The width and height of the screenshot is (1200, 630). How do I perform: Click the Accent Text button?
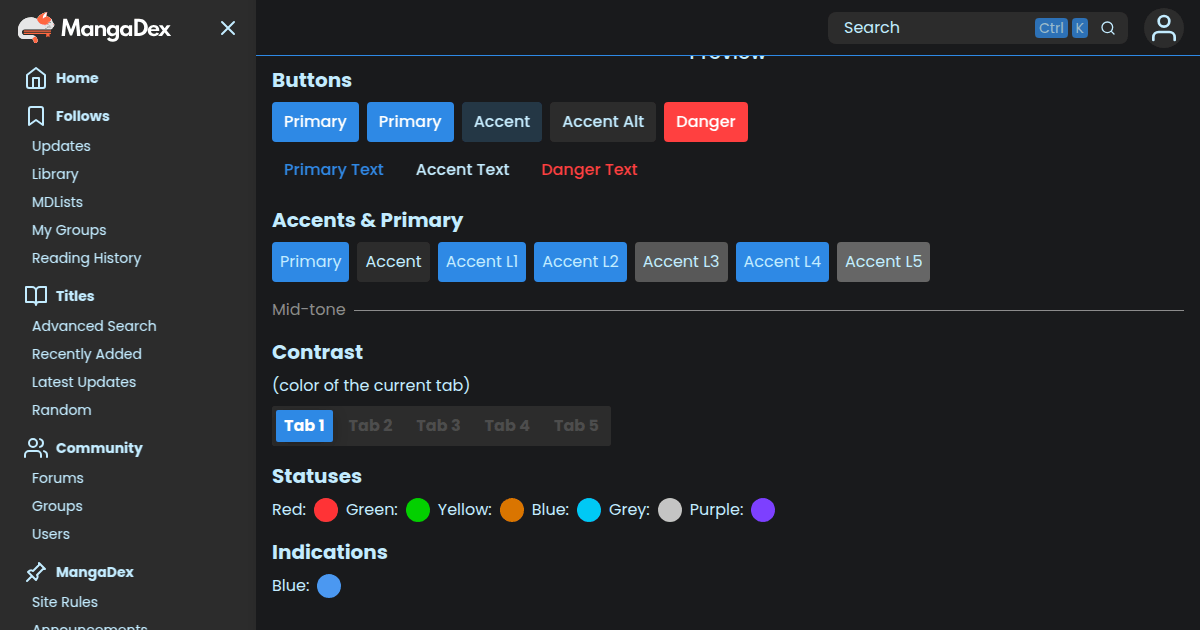(463, 170)
